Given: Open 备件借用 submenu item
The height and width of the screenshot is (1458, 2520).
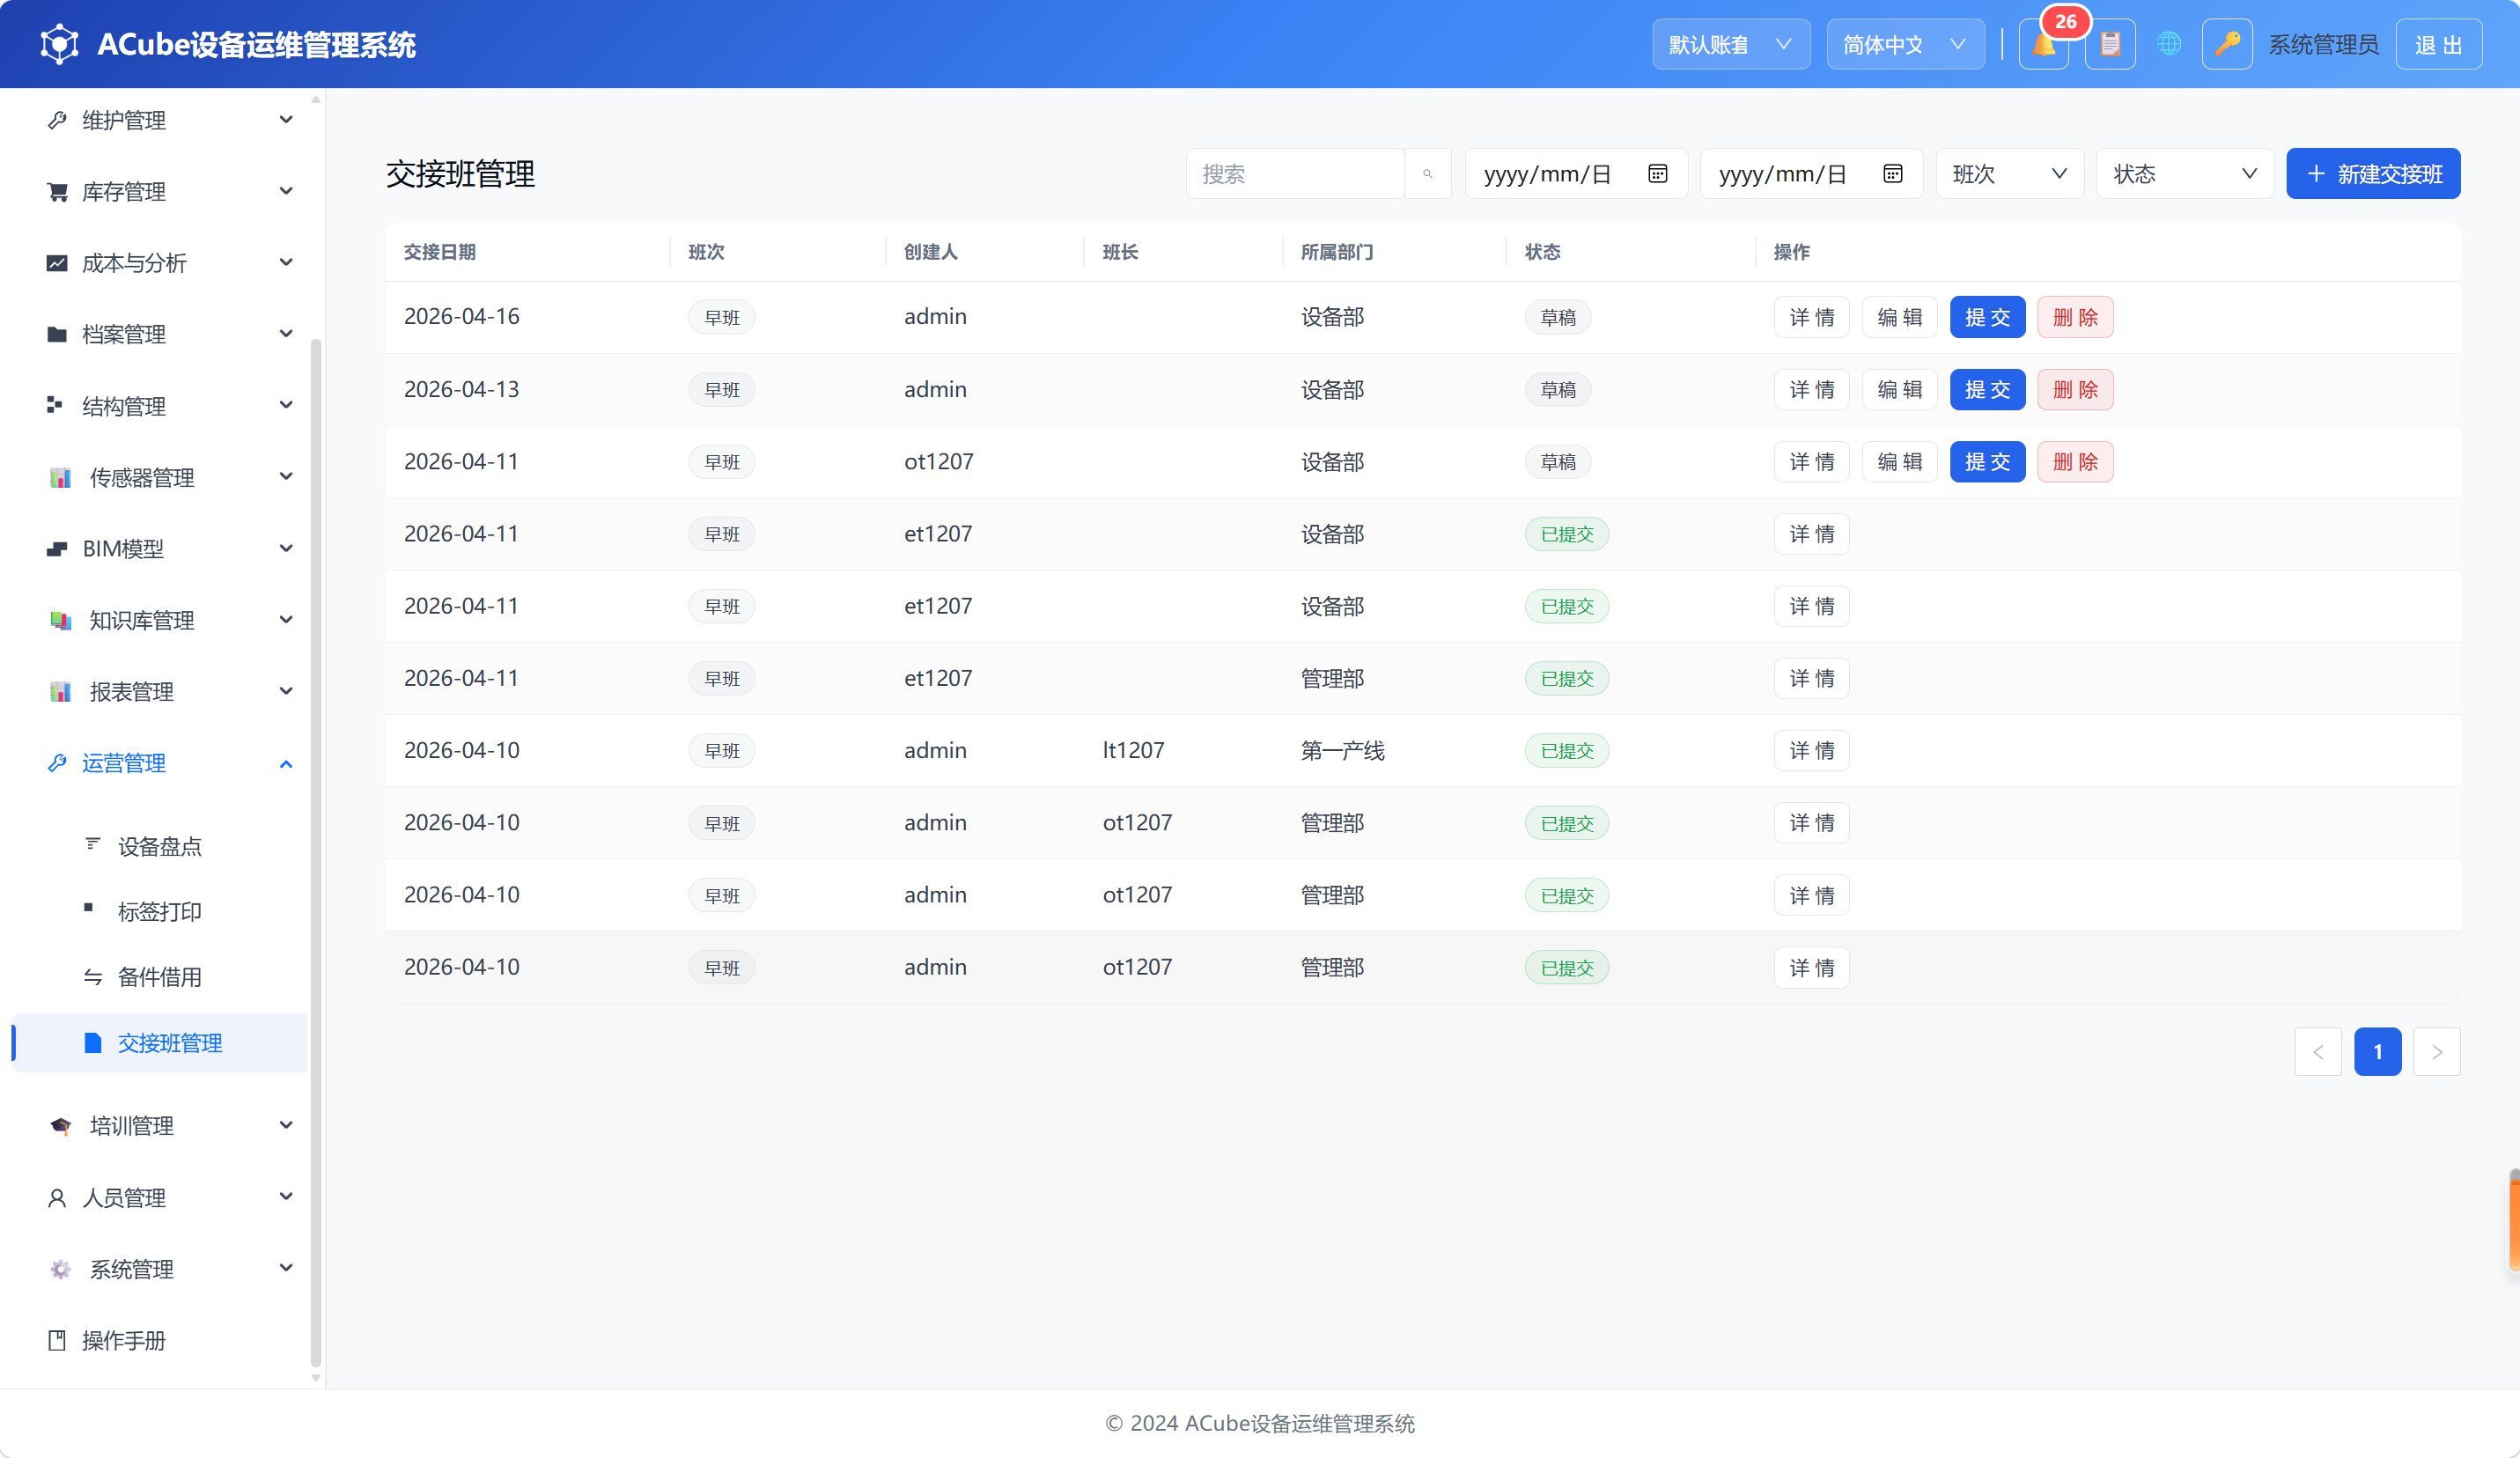Looking at the screenshot, I should coord(160,977).
